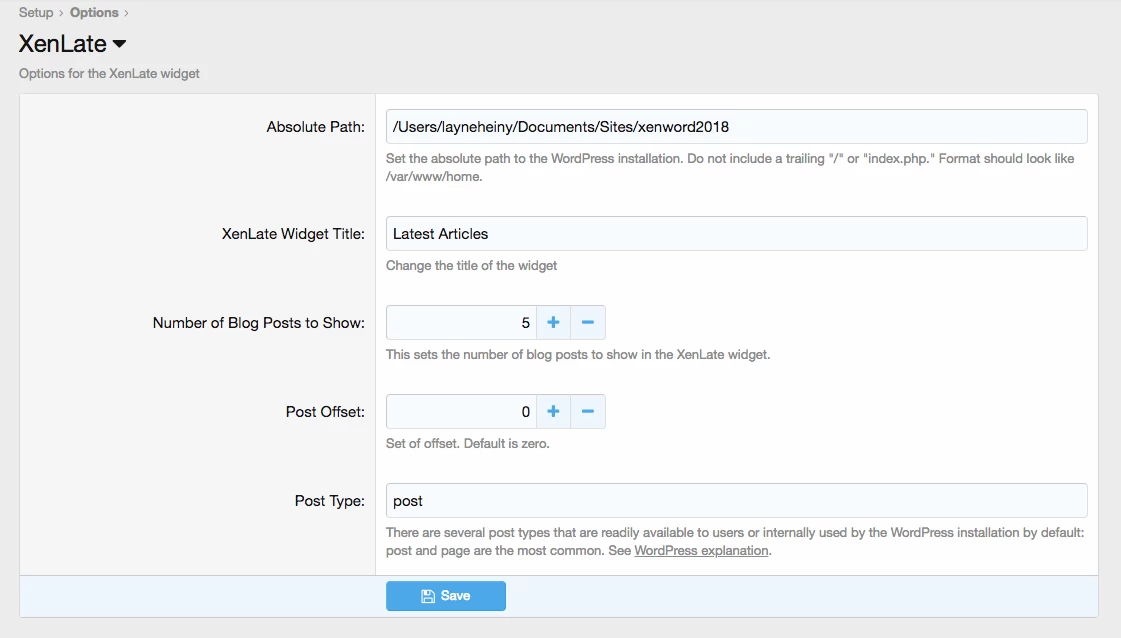Click the 'Post Offset:' label

(325, 412)
